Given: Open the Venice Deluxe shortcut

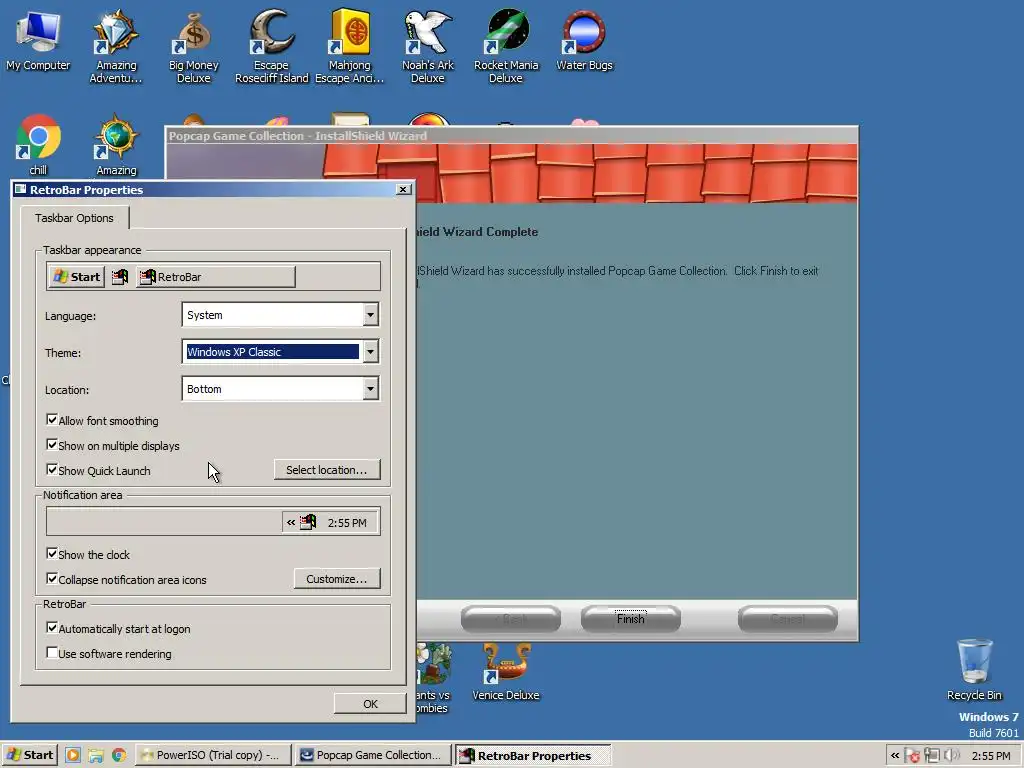Looking at the screenshot, I should [506, 673].
